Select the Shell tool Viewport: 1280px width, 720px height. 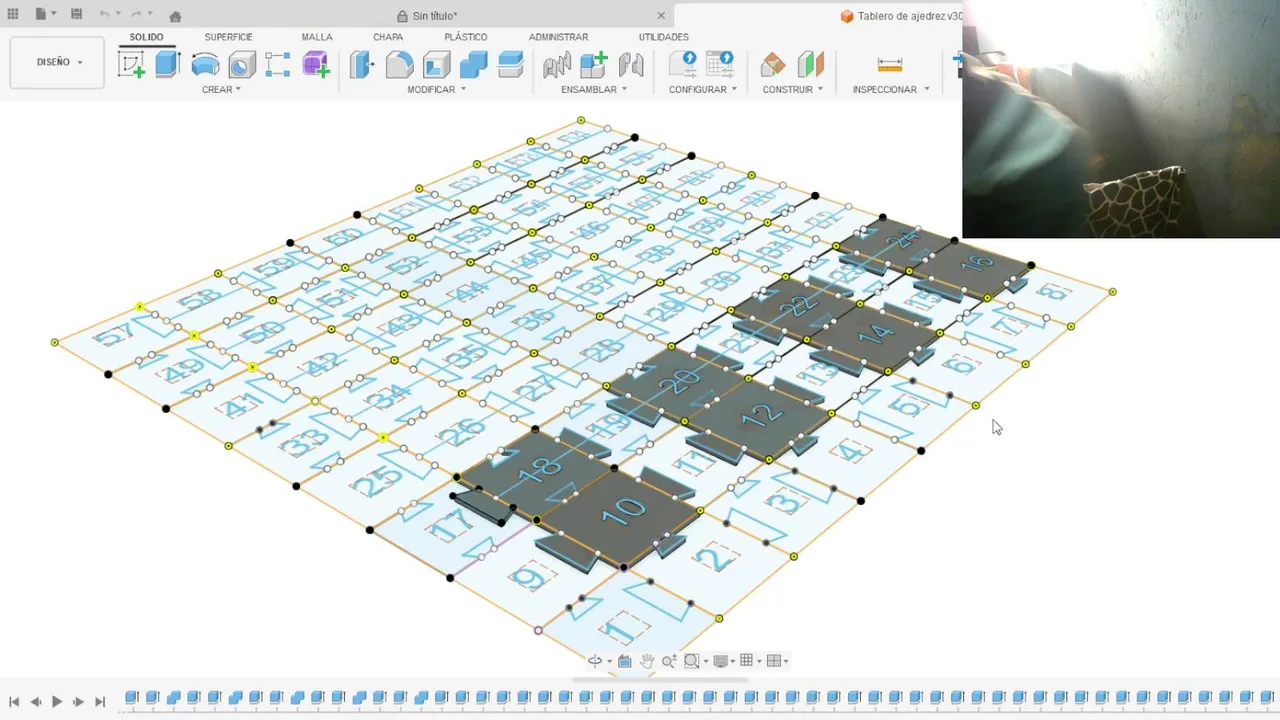click(436, 65)
